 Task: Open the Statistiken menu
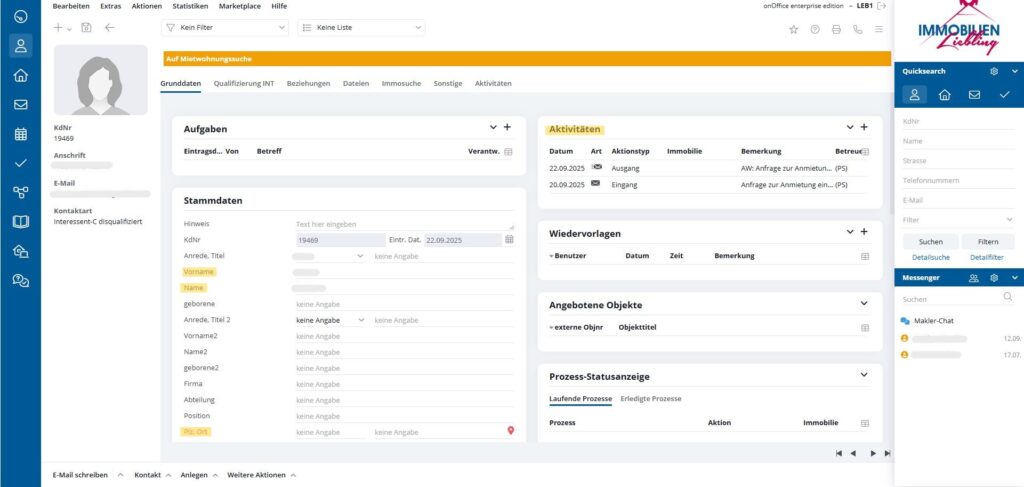pos(190,6)
